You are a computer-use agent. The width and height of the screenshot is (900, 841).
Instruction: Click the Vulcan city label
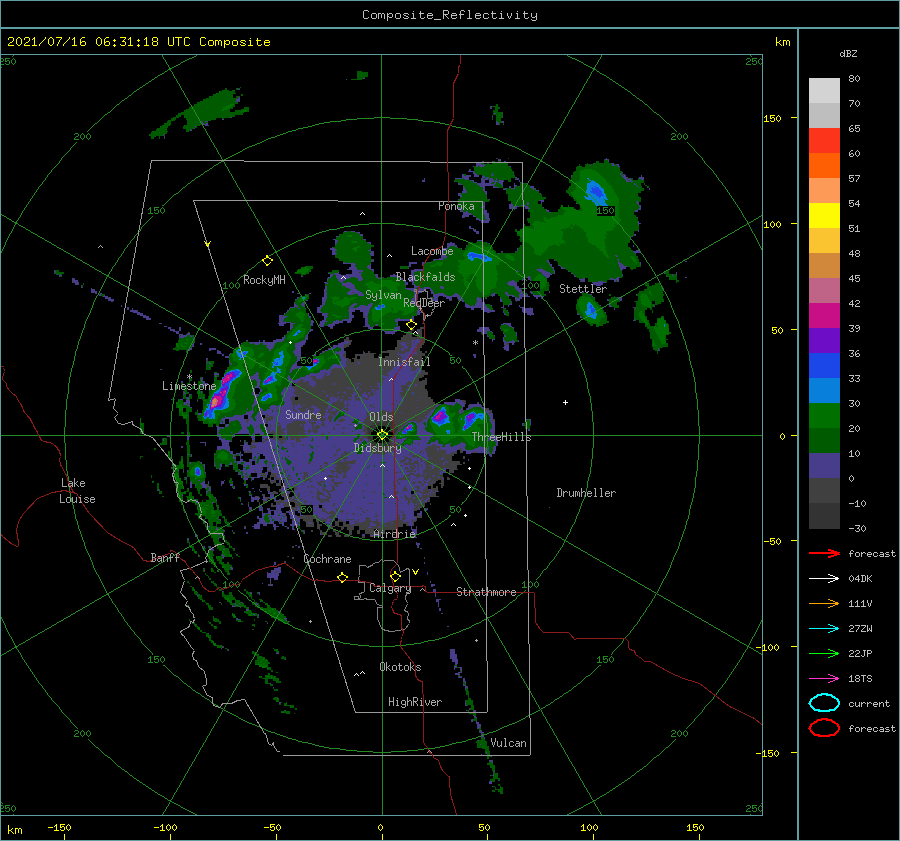(x=508, y=743)
